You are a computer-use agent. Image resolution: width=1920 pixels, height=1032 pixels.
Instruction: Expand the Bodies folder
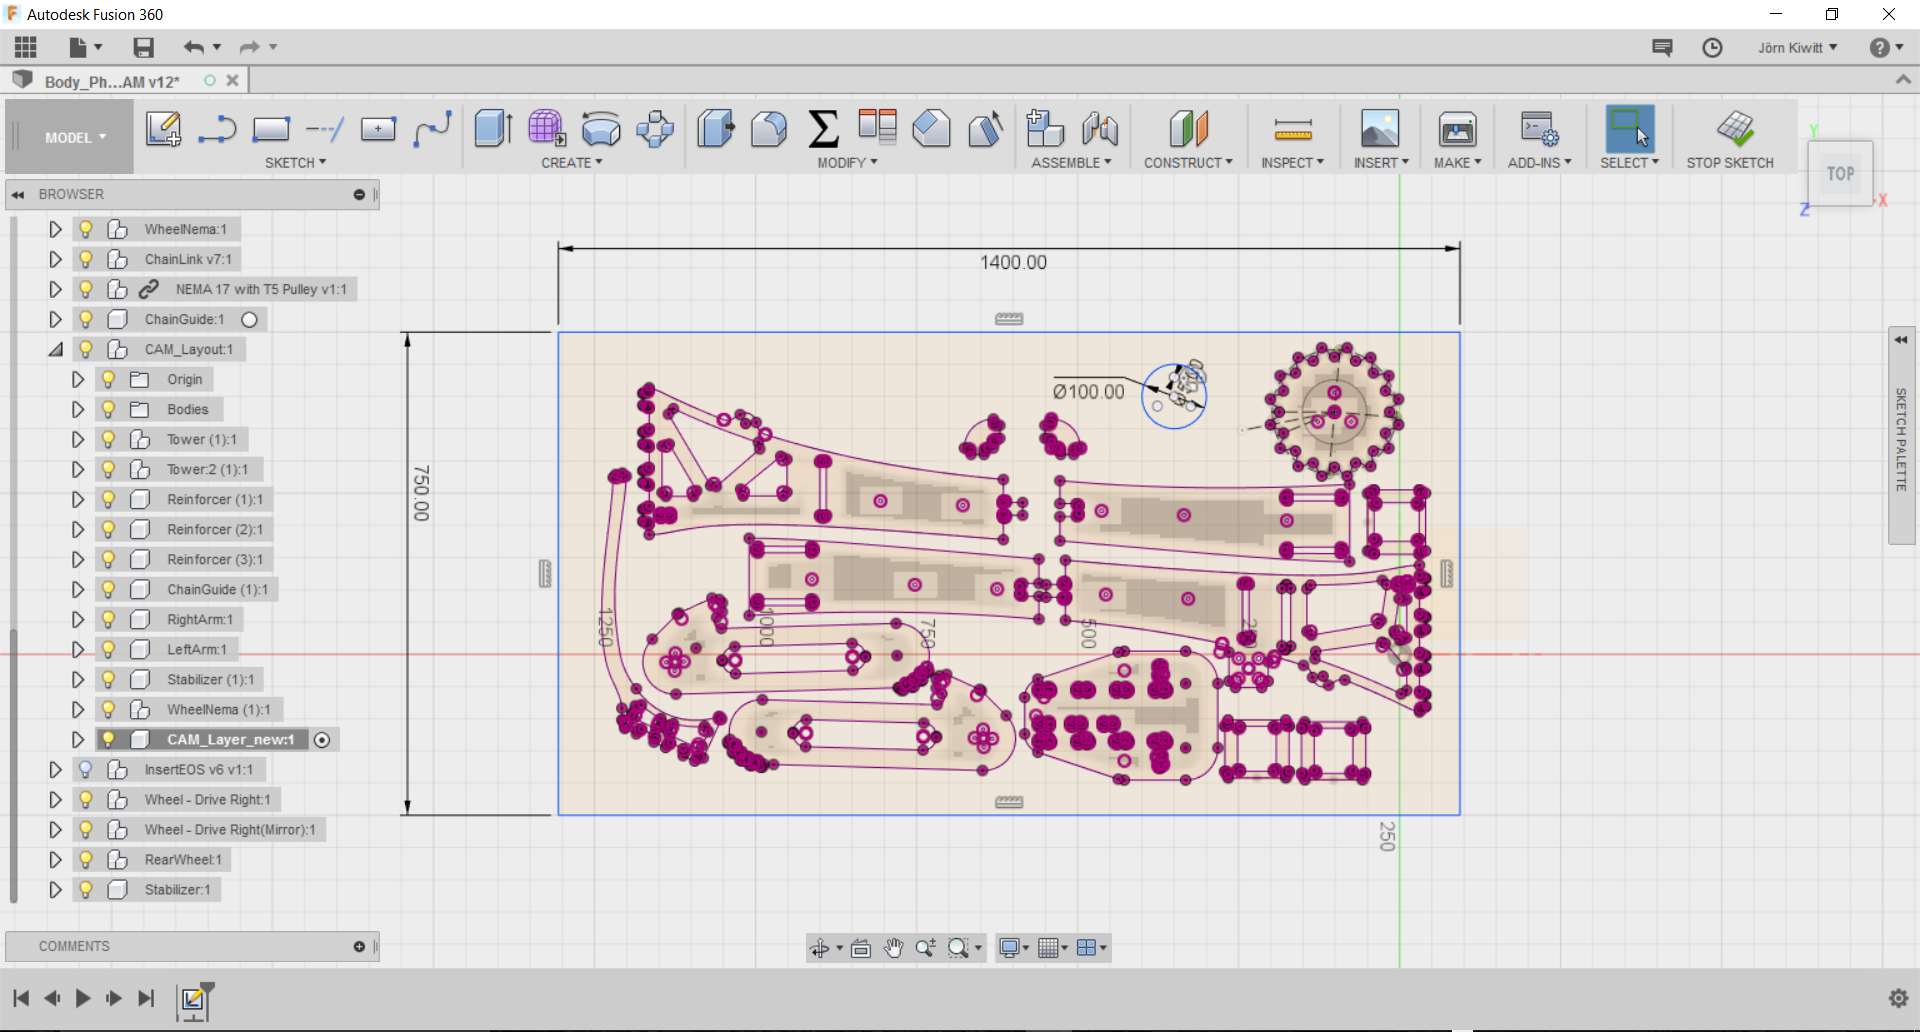click(x=77, y=409)
